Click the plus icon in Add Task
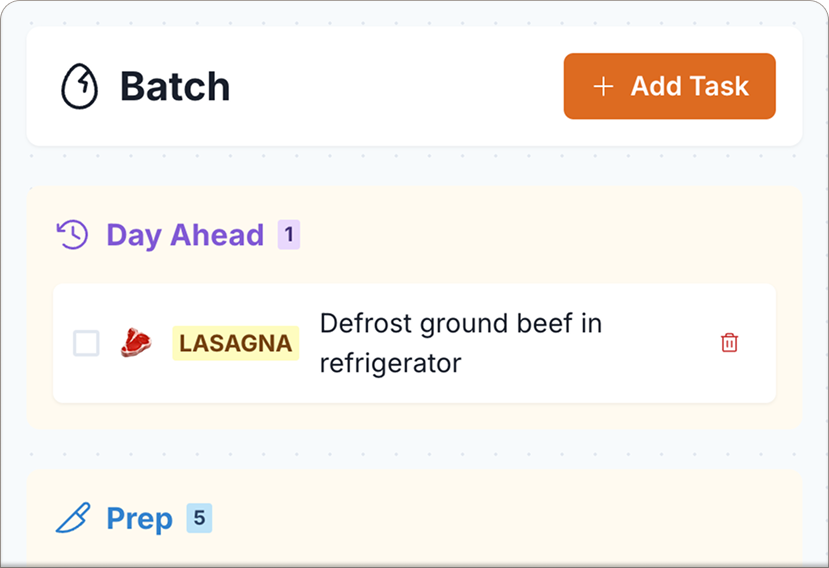Image resolution: width=829 pixels, height=568 pixels. (602, 87)
